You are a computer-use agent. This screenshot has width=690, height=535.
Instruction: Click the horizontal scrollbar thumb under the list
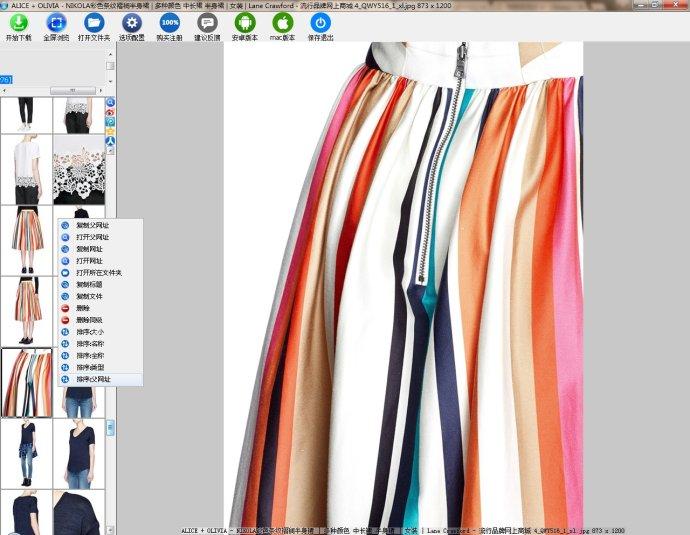[x=73, y=91]
